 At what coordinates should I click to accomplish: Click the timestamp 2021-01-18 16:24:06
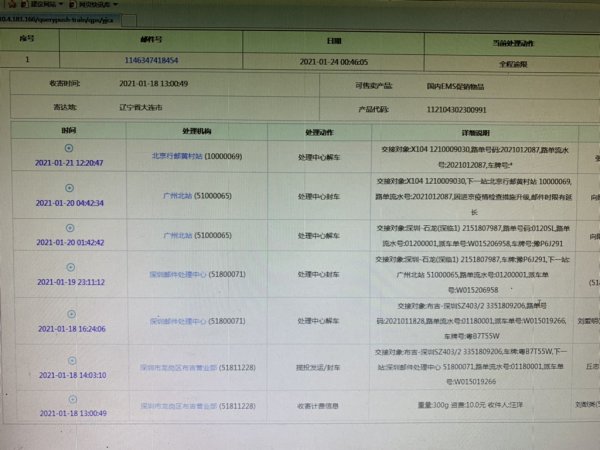click(x=72, y=329)
